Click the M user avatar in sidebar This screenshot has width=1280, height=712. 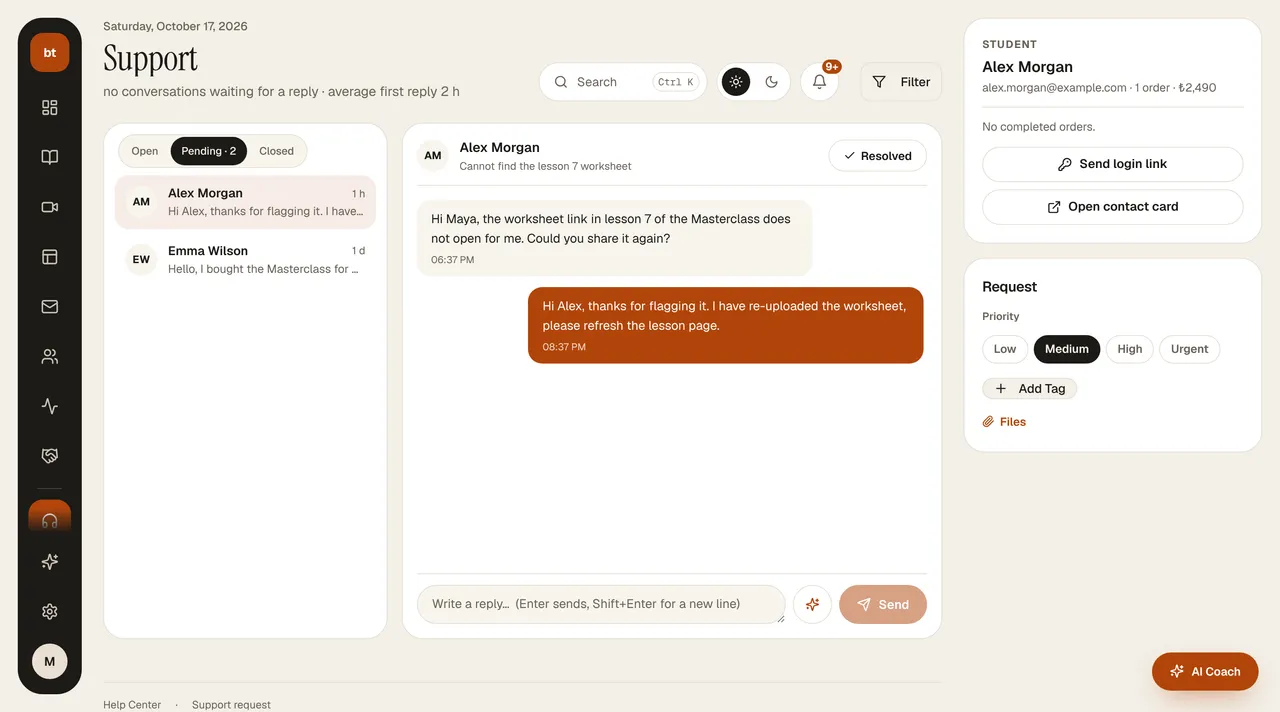[x=50, y=662]
